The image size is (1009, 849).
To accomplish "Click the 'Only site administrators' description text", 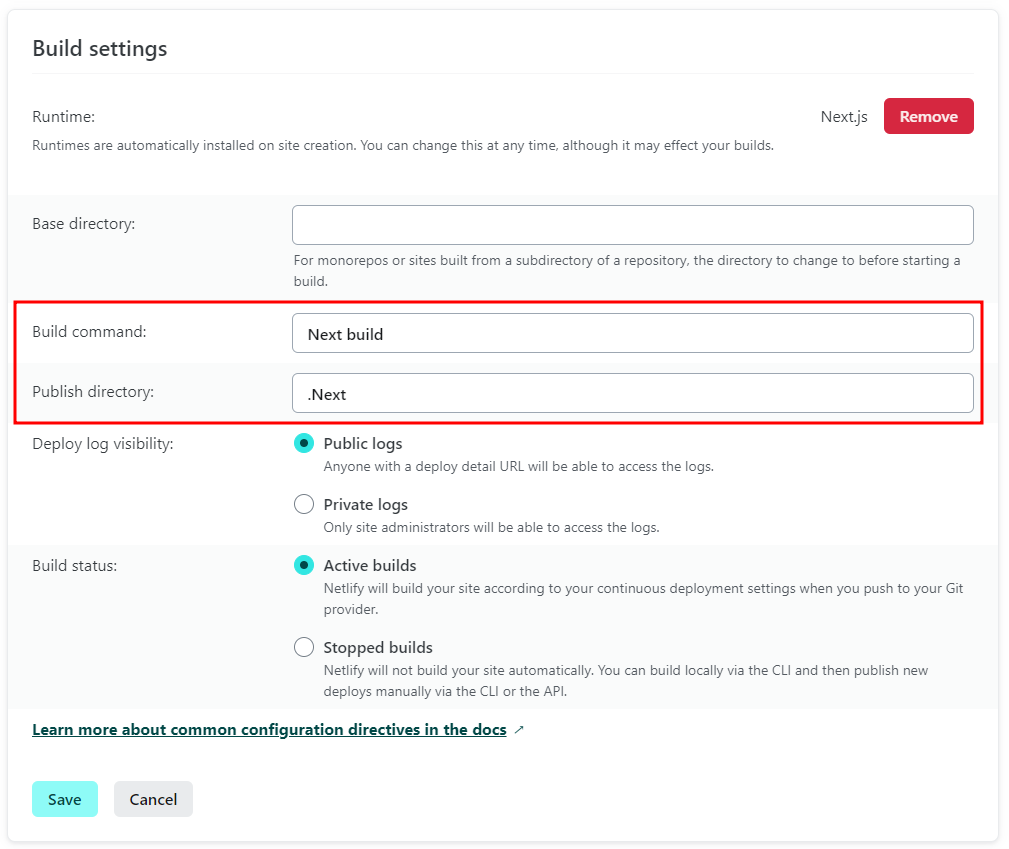I will click(492, 527).
